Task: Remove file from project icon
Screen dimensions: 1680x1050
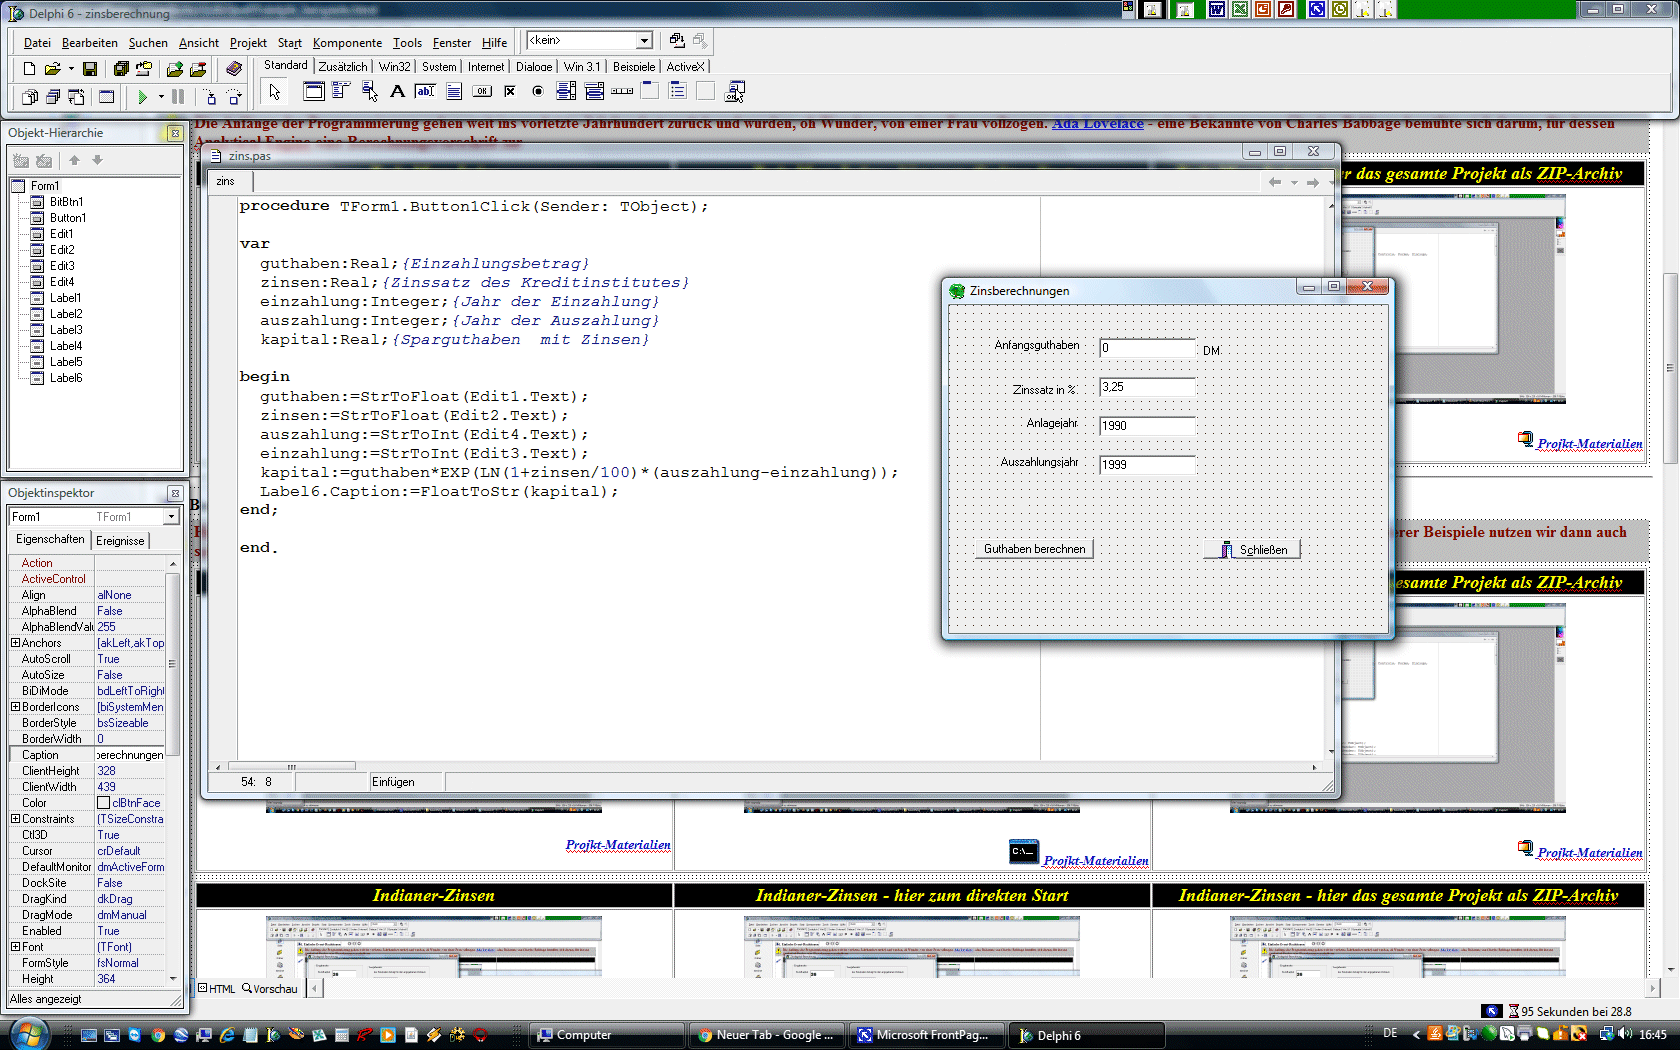Action: [198, 69]
